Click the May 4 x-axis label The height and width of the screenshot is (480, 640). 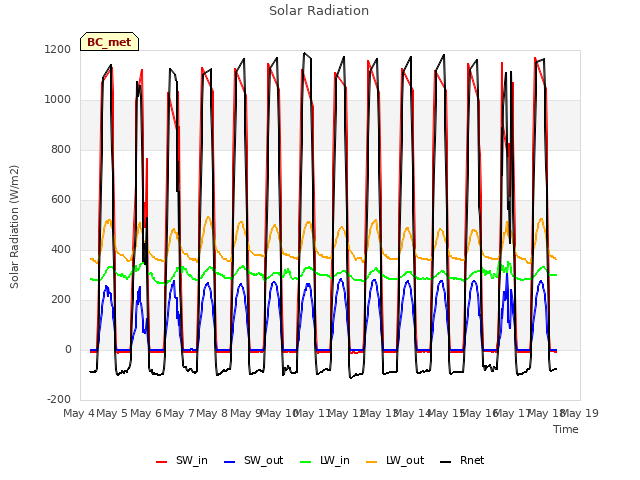click(79, 413)
